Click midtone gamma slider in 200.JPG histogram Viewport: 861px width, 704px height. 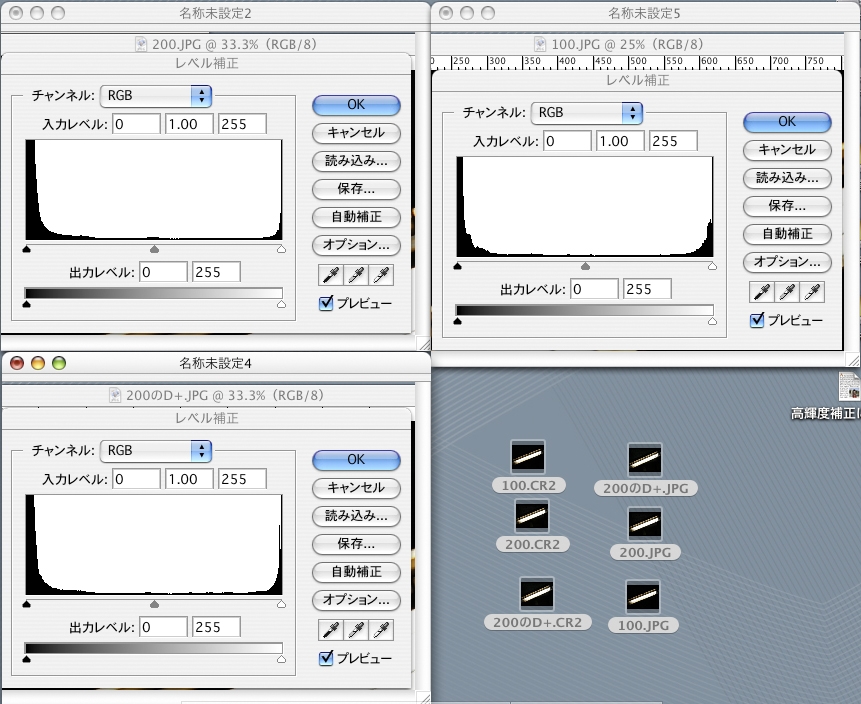click(154, 249)
